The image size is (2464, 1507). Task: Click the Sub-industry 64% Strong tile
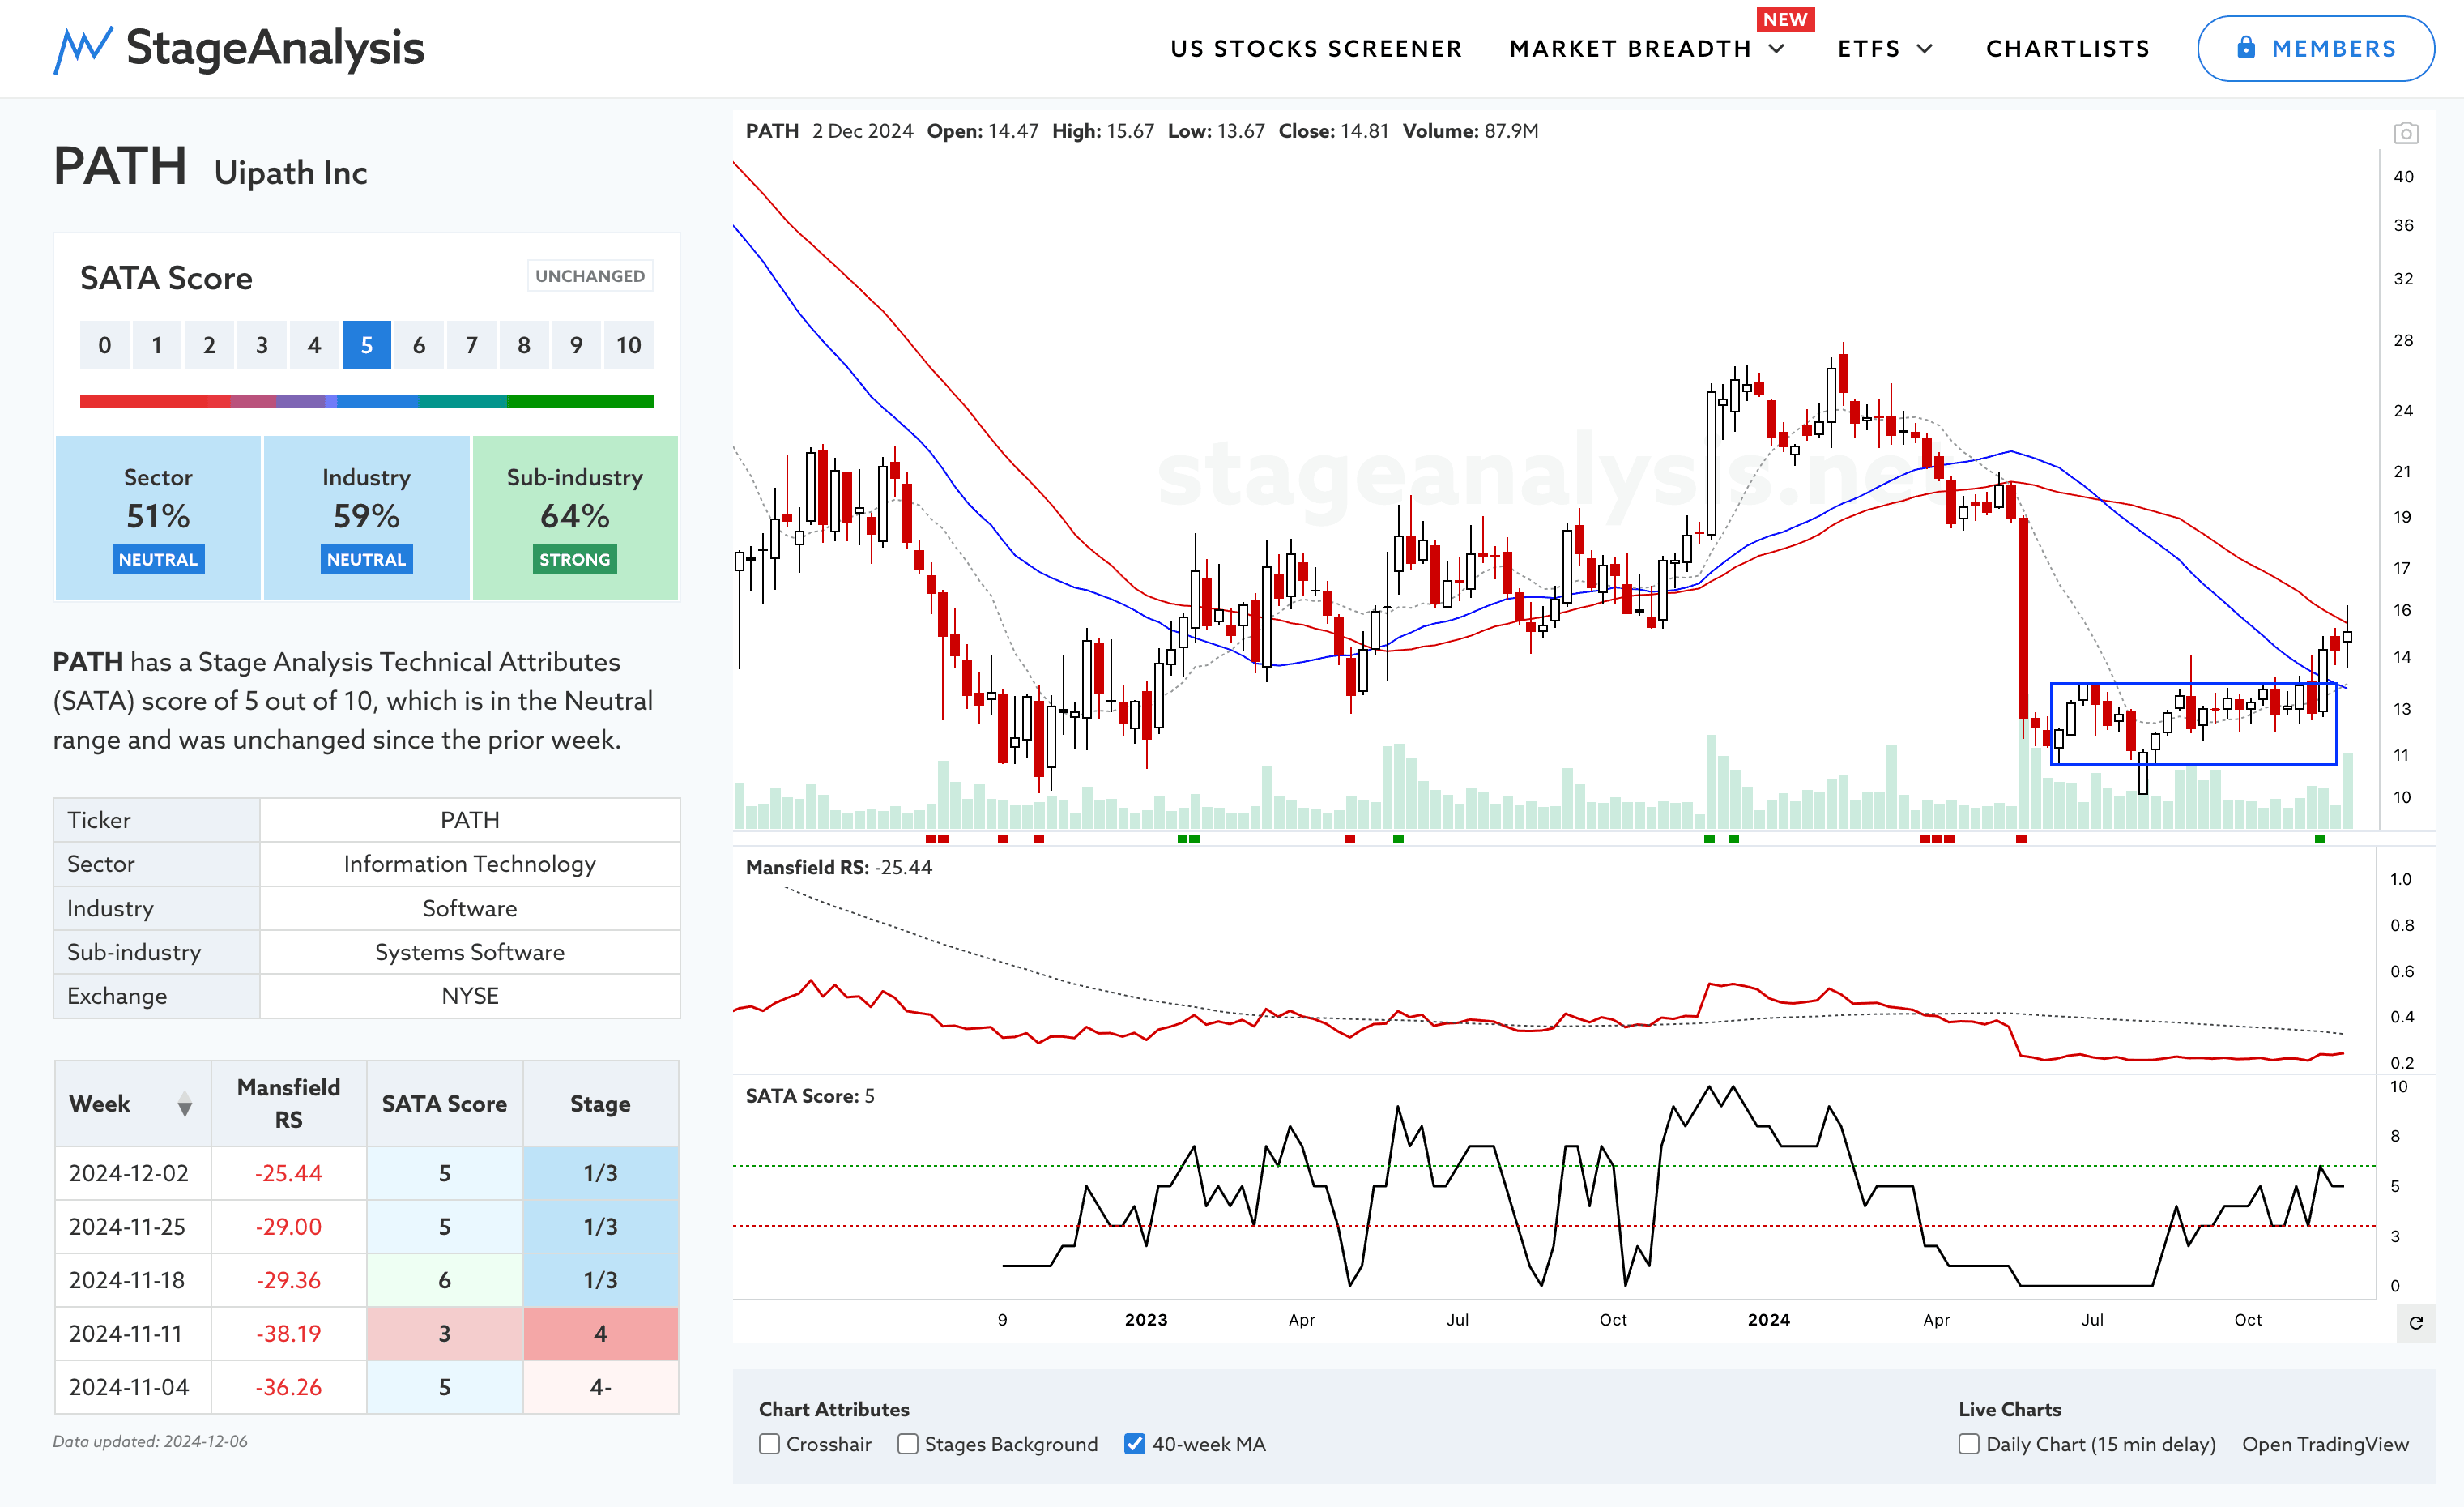575,517
